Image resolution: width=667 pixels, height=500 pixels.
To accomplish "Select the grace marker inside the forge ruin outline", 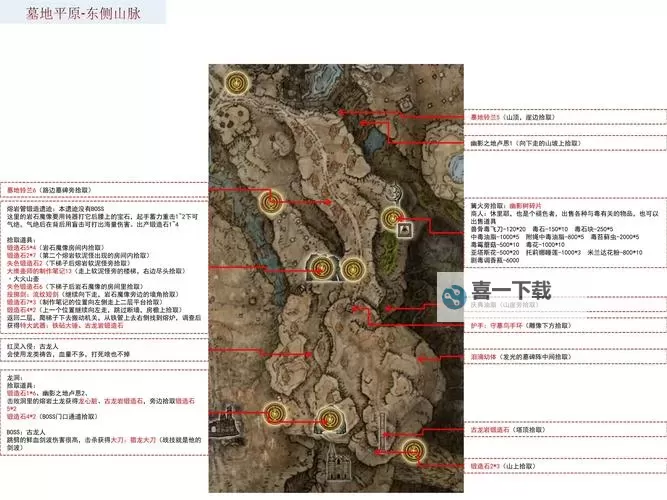I will click(321, 269).
